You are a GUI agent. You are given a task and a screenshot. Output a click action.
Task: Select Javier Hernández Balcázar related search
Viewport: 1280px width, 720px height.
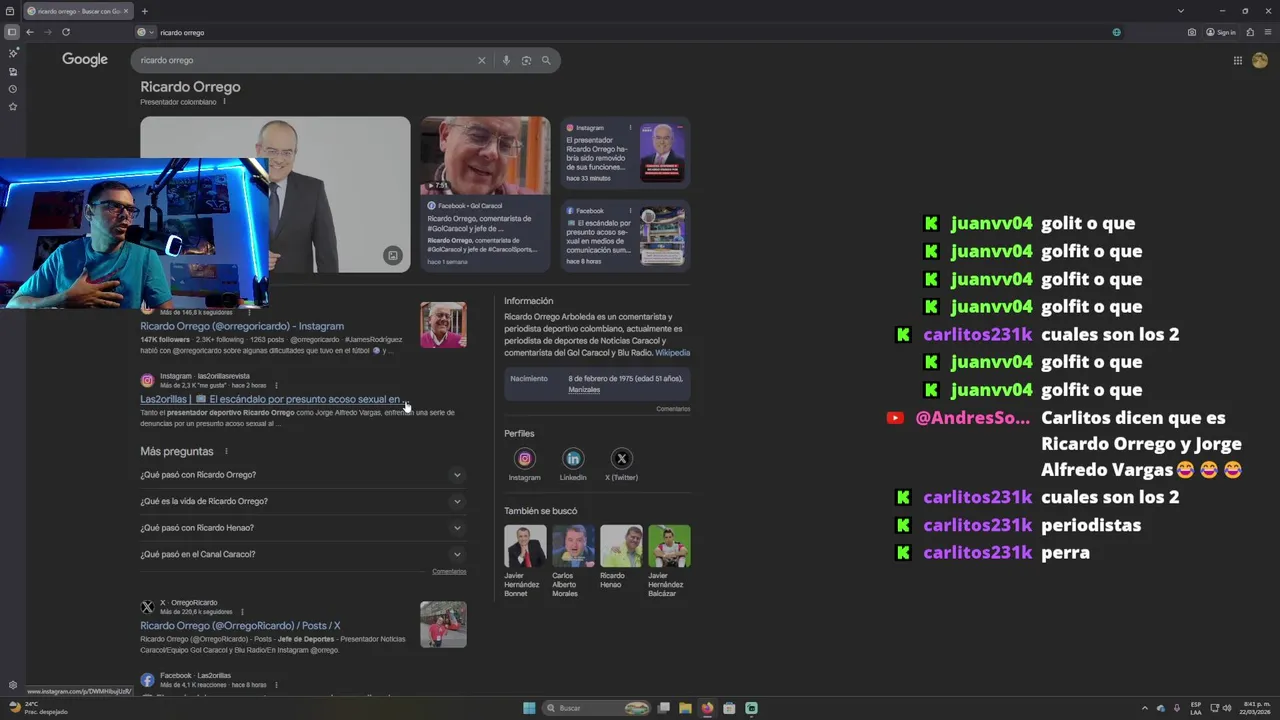(669, 561)
